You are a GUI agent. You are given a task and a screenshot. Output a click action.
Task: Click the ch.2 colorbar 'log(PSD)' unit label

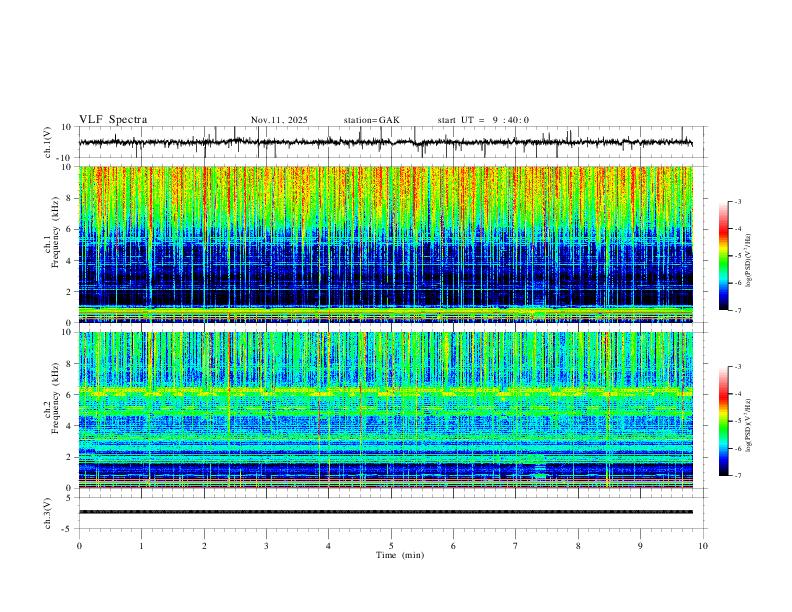tap(749, 425)
